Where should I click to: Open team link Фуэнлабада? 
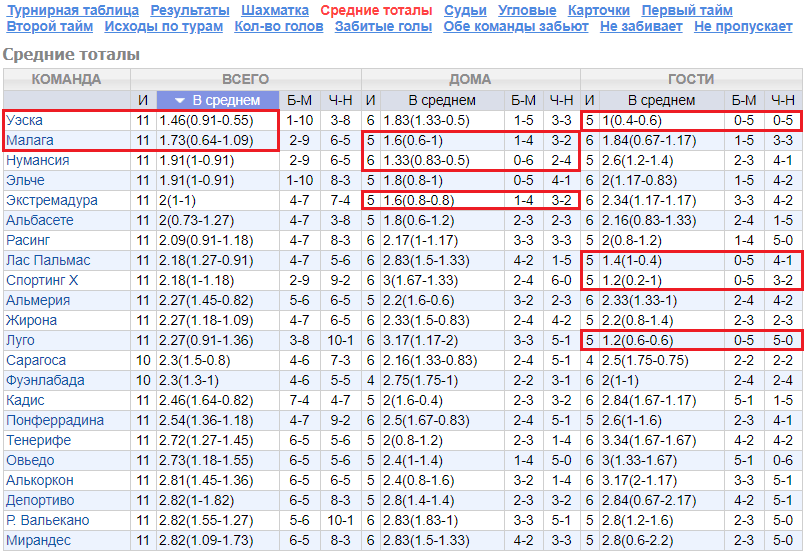[x=45, y=381]
